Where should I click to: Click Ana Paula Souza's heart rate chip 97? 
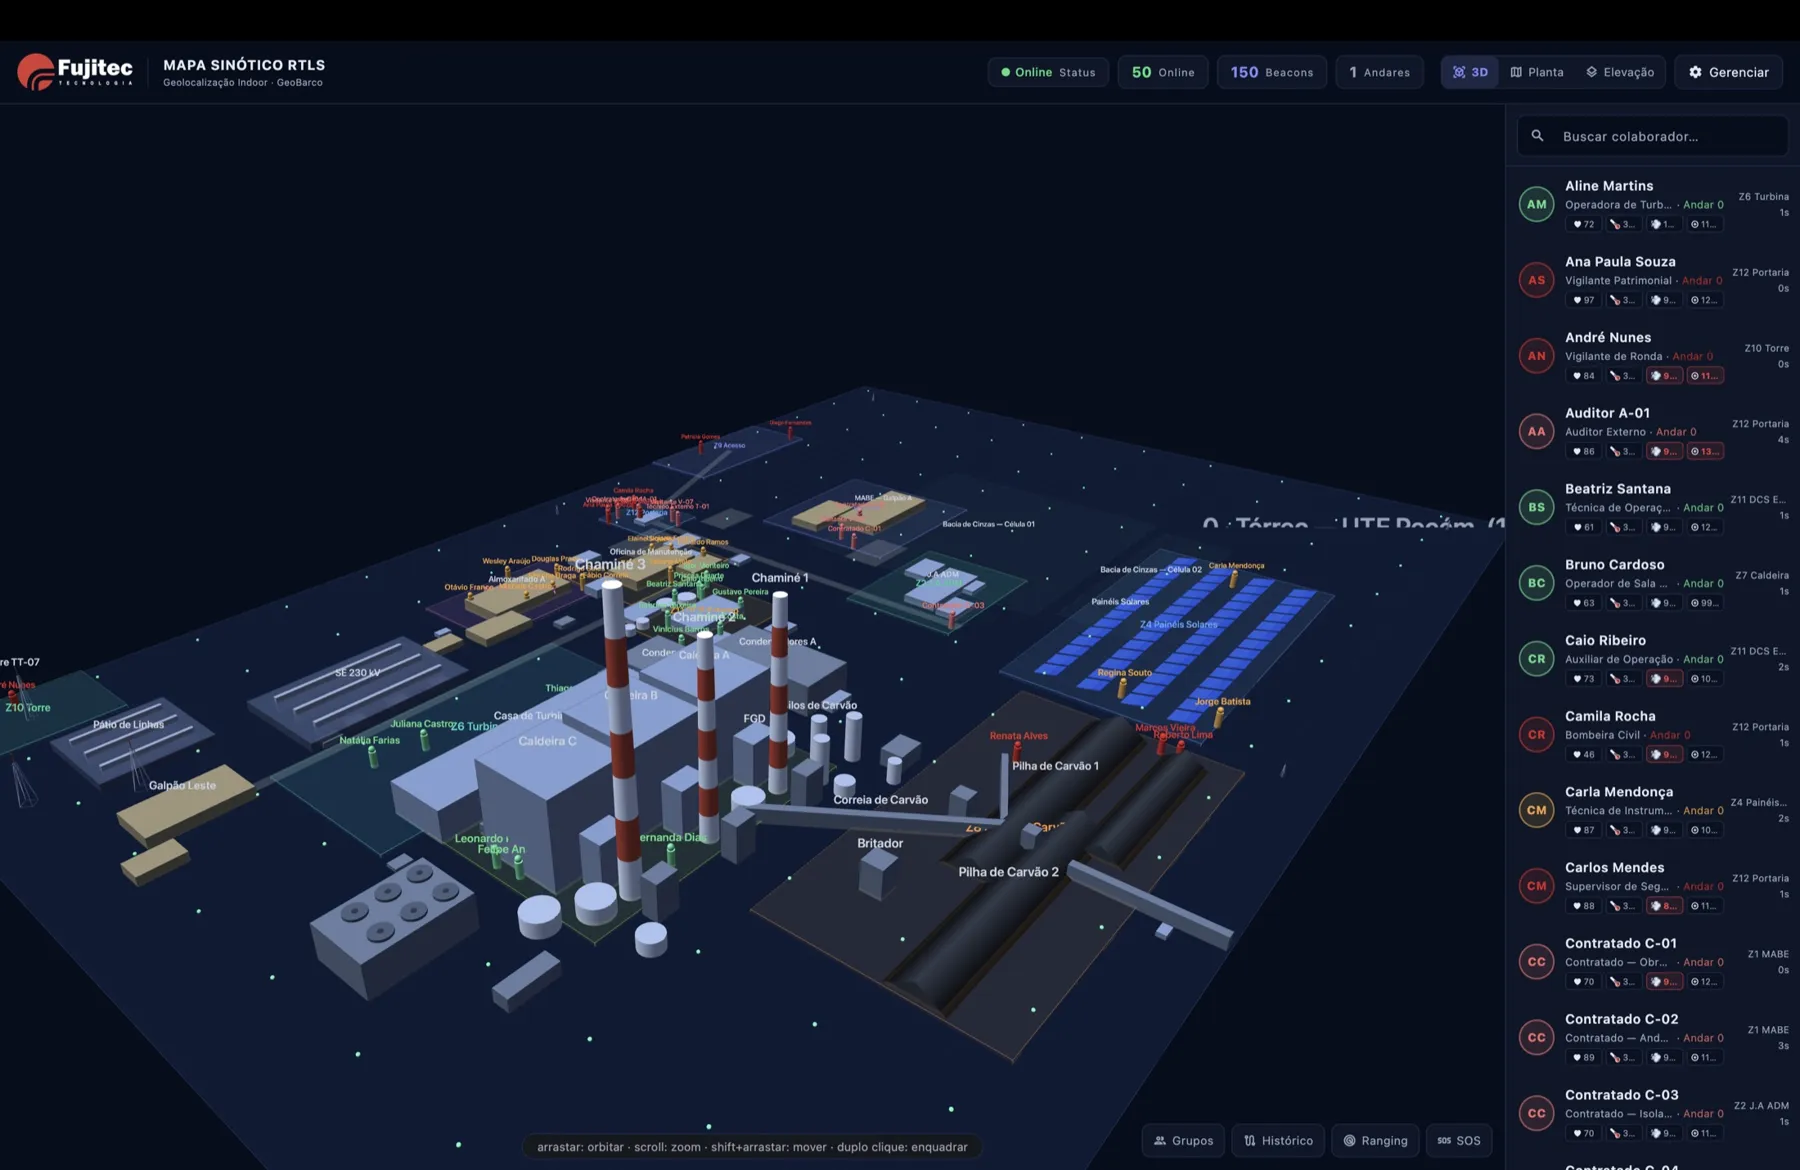(x=1584, y=300)
